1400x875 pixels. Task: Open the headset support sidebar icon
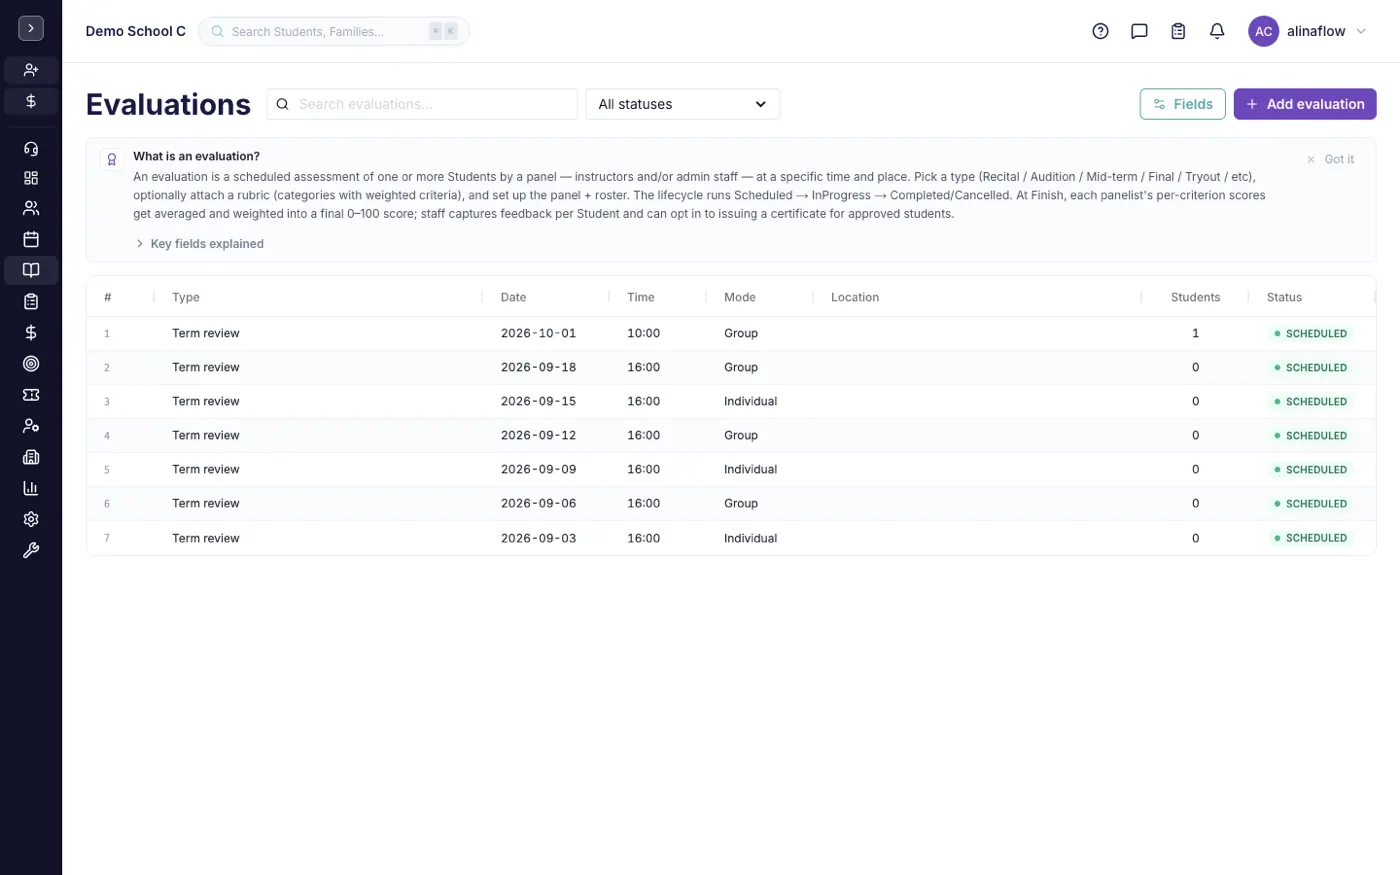(x=31, y=149)
